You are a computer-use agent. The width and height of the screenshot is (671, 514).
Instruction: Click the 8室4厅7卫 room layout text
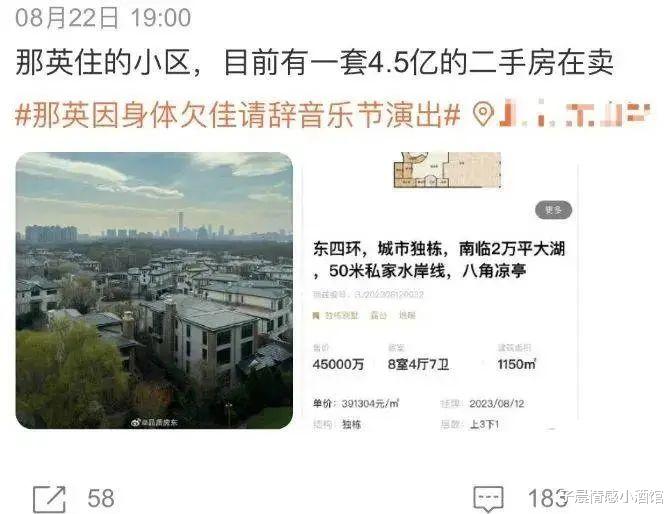418,365
